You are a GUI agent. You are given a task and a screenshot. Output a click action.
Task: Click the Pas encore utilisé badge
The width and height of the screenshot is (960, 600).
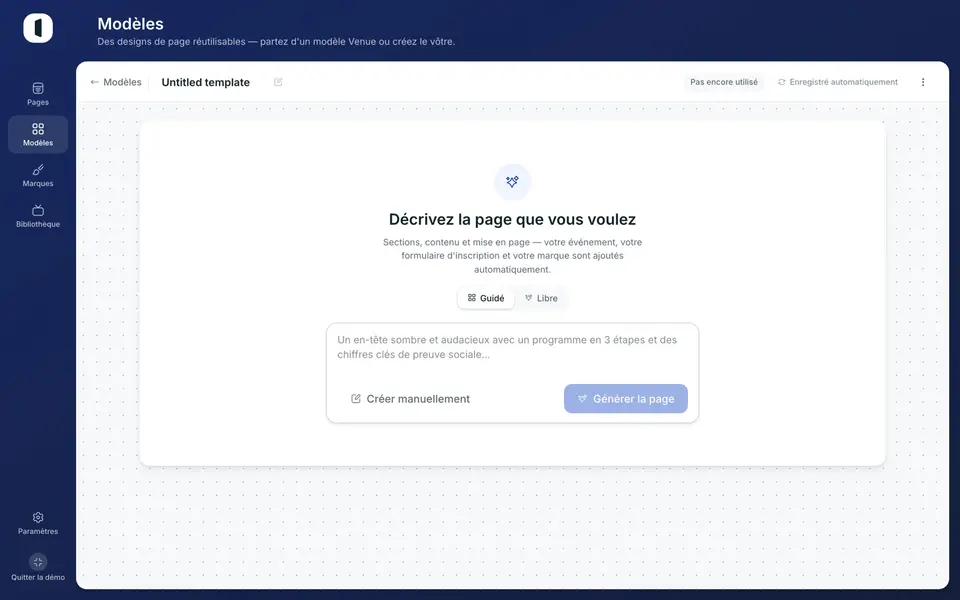(724, 82)
